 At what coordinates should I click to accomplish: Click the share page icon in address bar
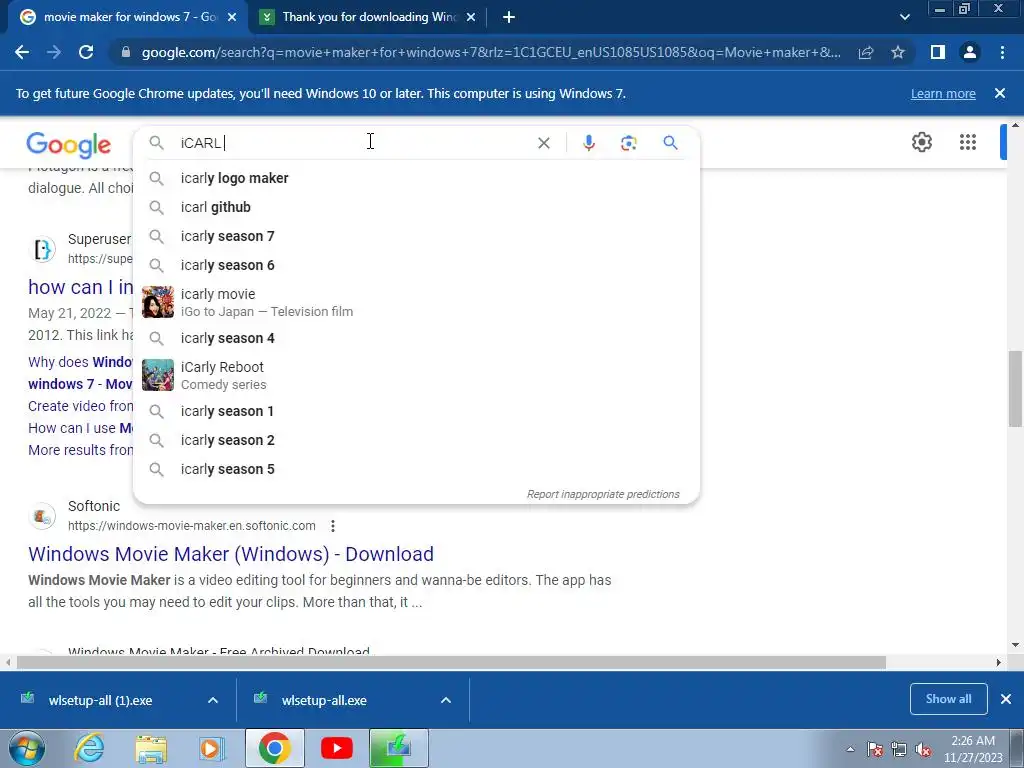click(x=866, y=52)
